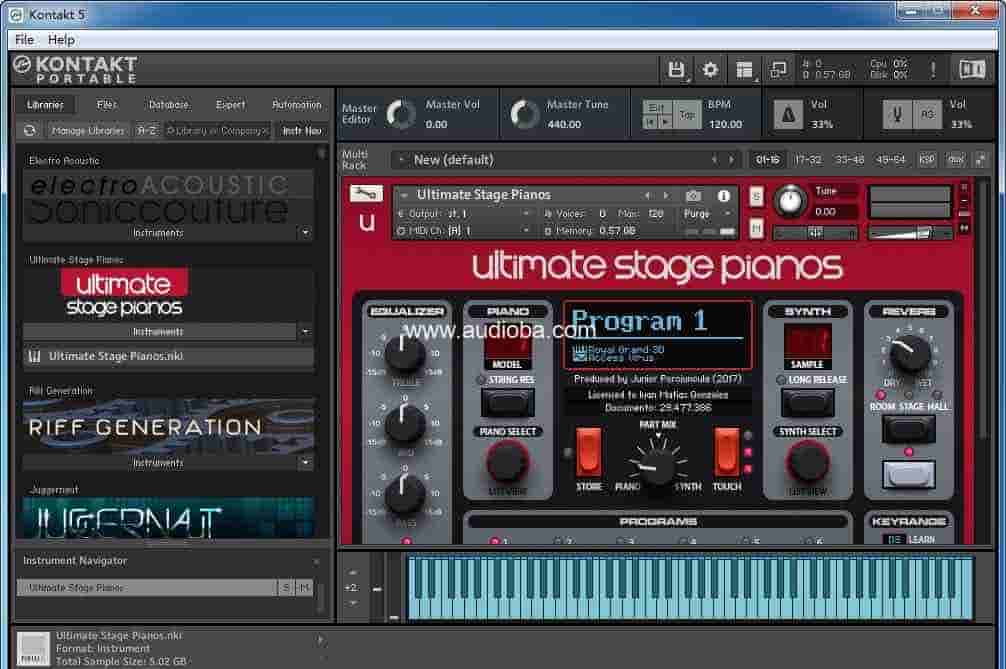
Task: Switch to the Database tab
Action: (x=169, y=105)
